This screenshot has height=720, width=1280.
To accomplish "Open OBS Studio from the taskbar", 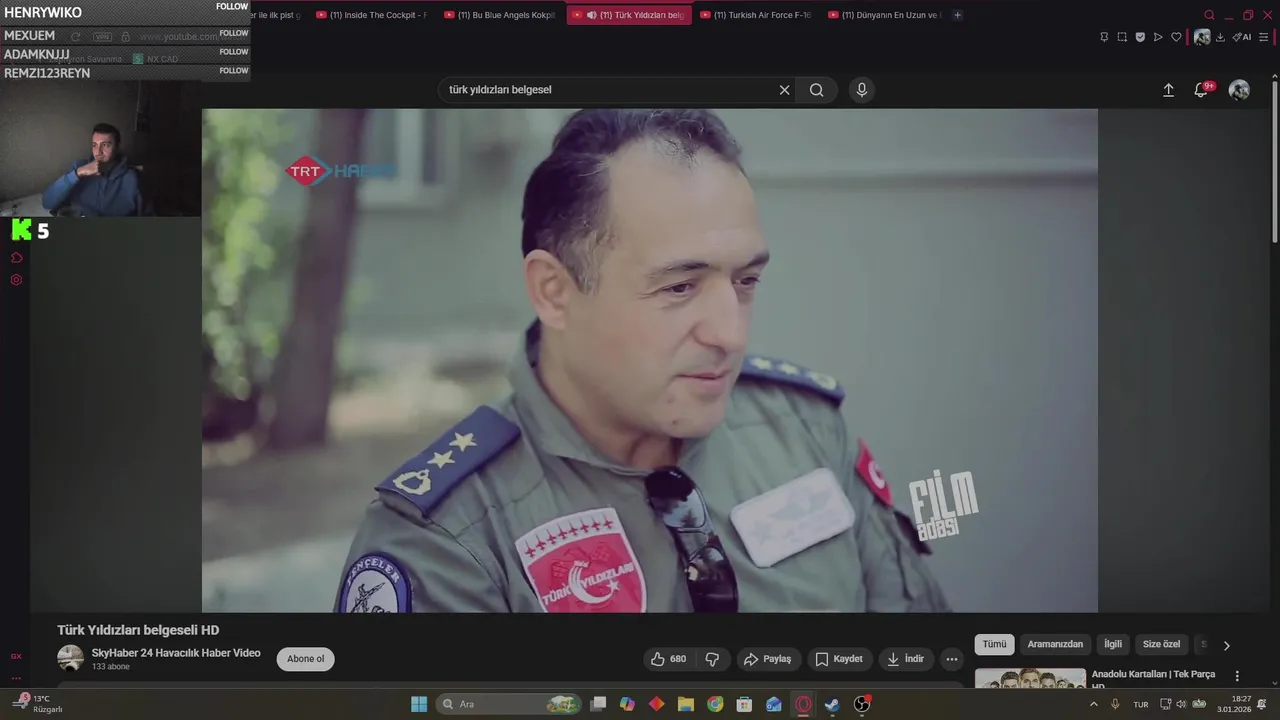I will point(862,704).
